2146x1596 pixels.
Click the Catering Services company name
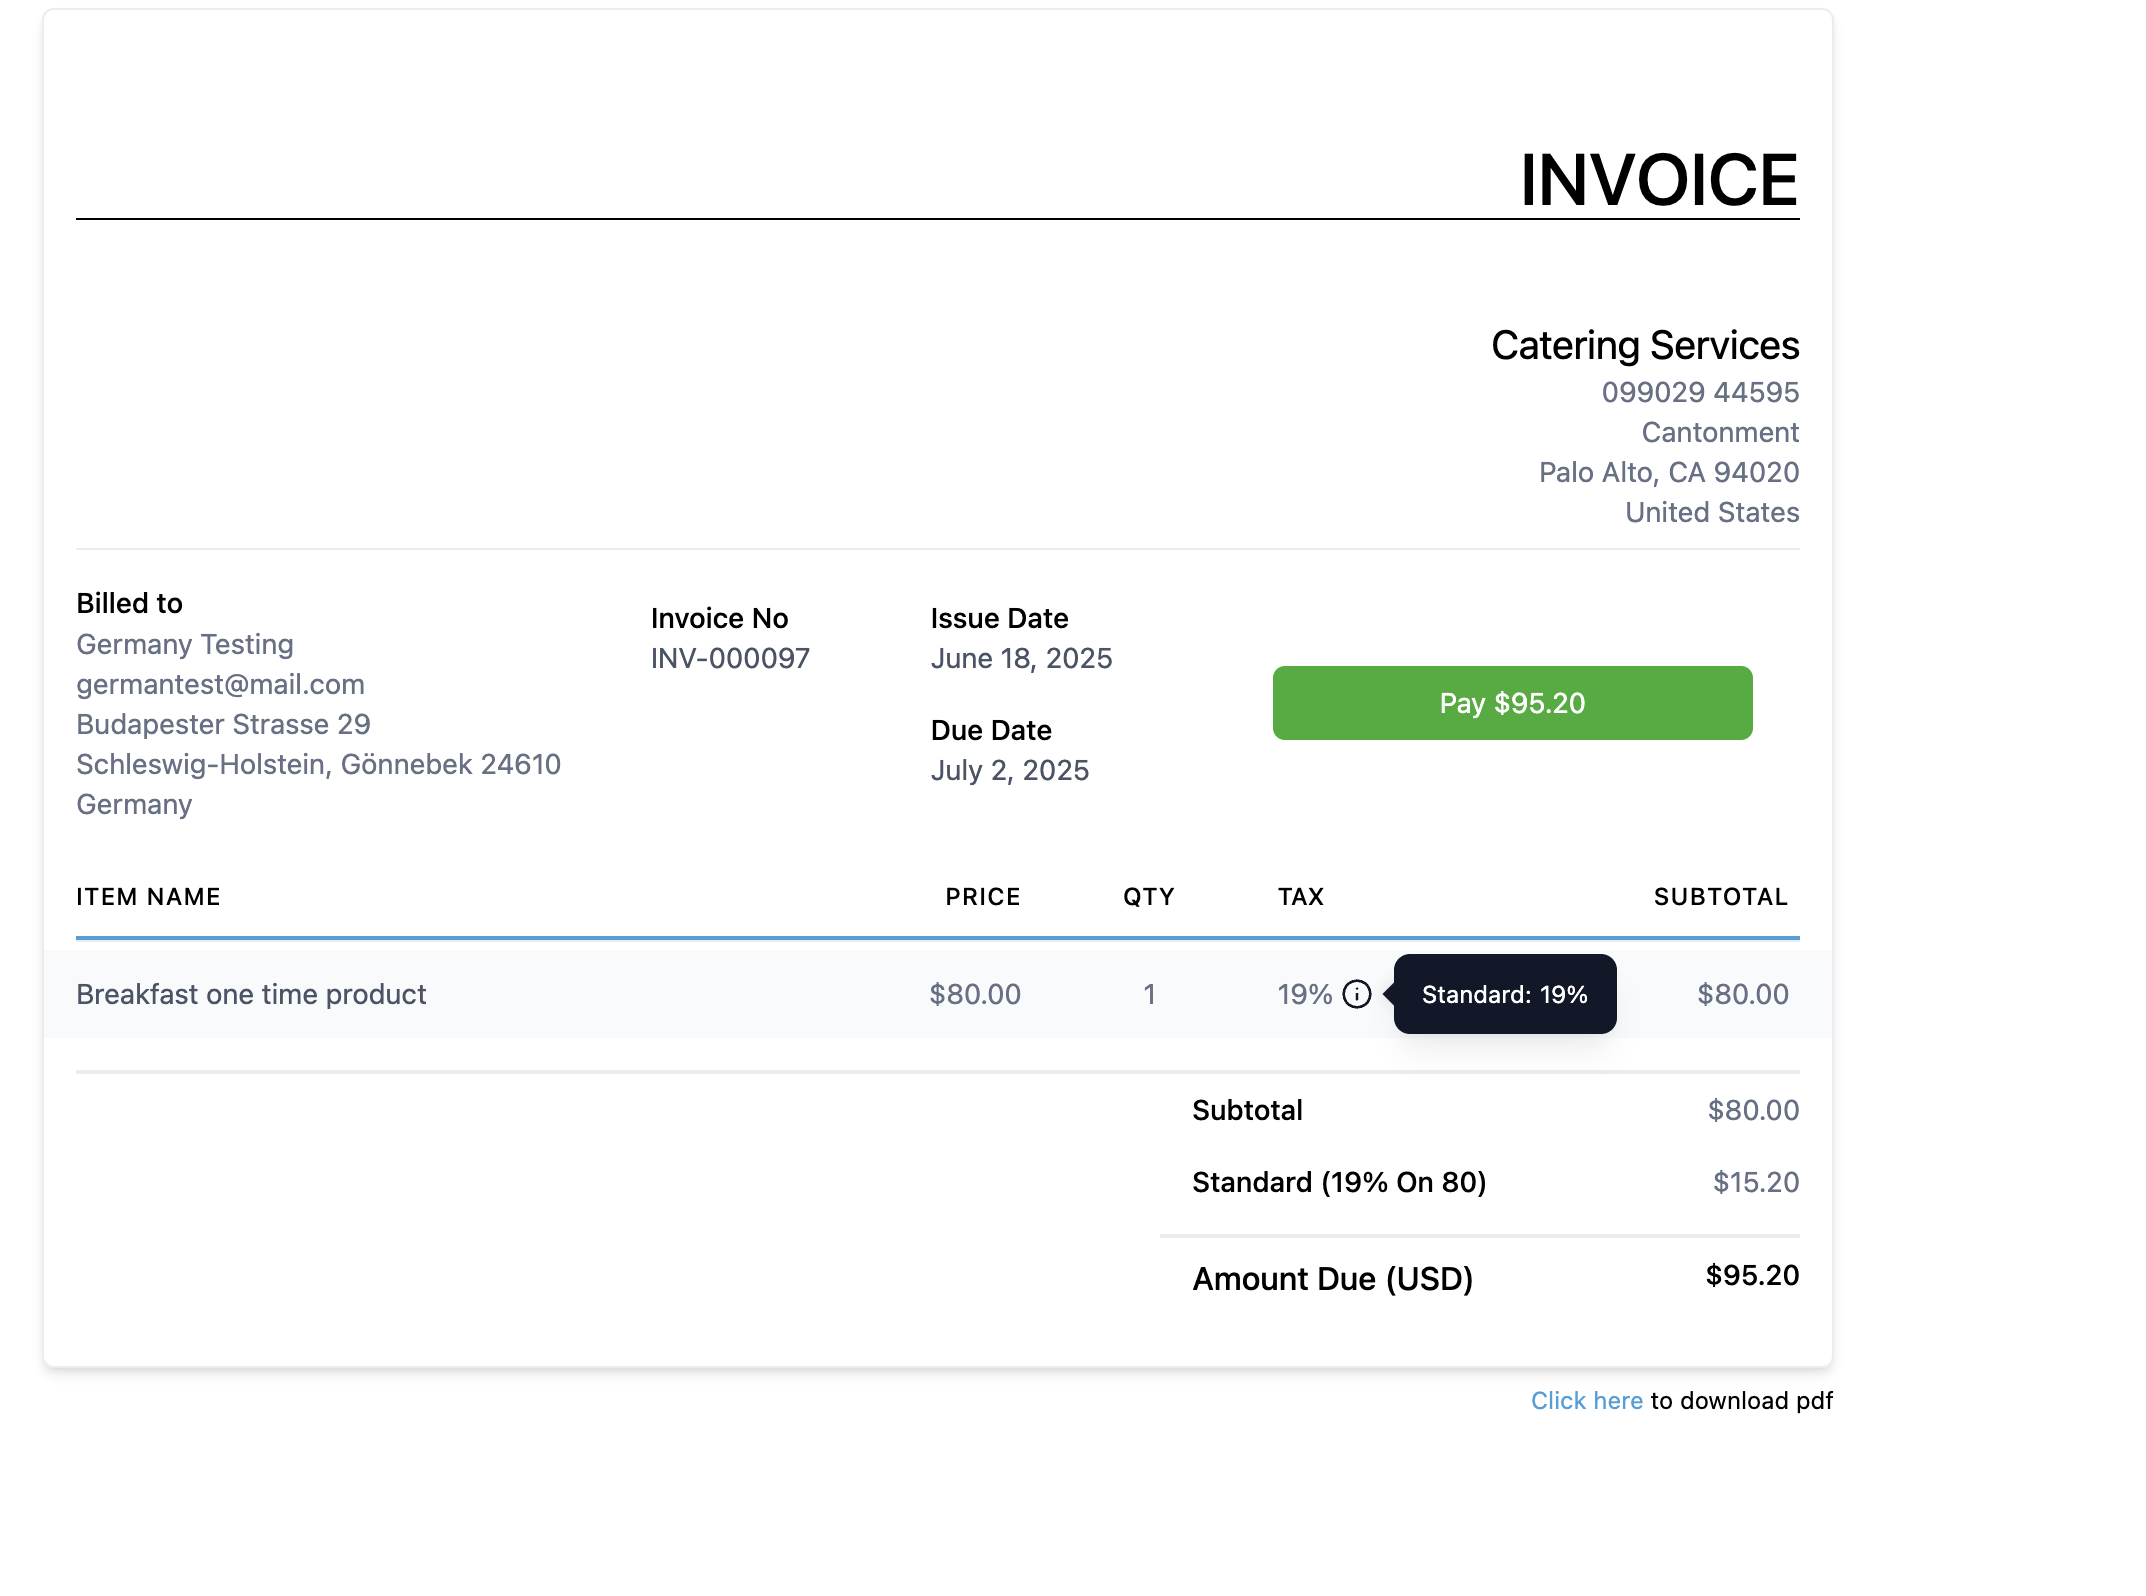[1644, 346]
